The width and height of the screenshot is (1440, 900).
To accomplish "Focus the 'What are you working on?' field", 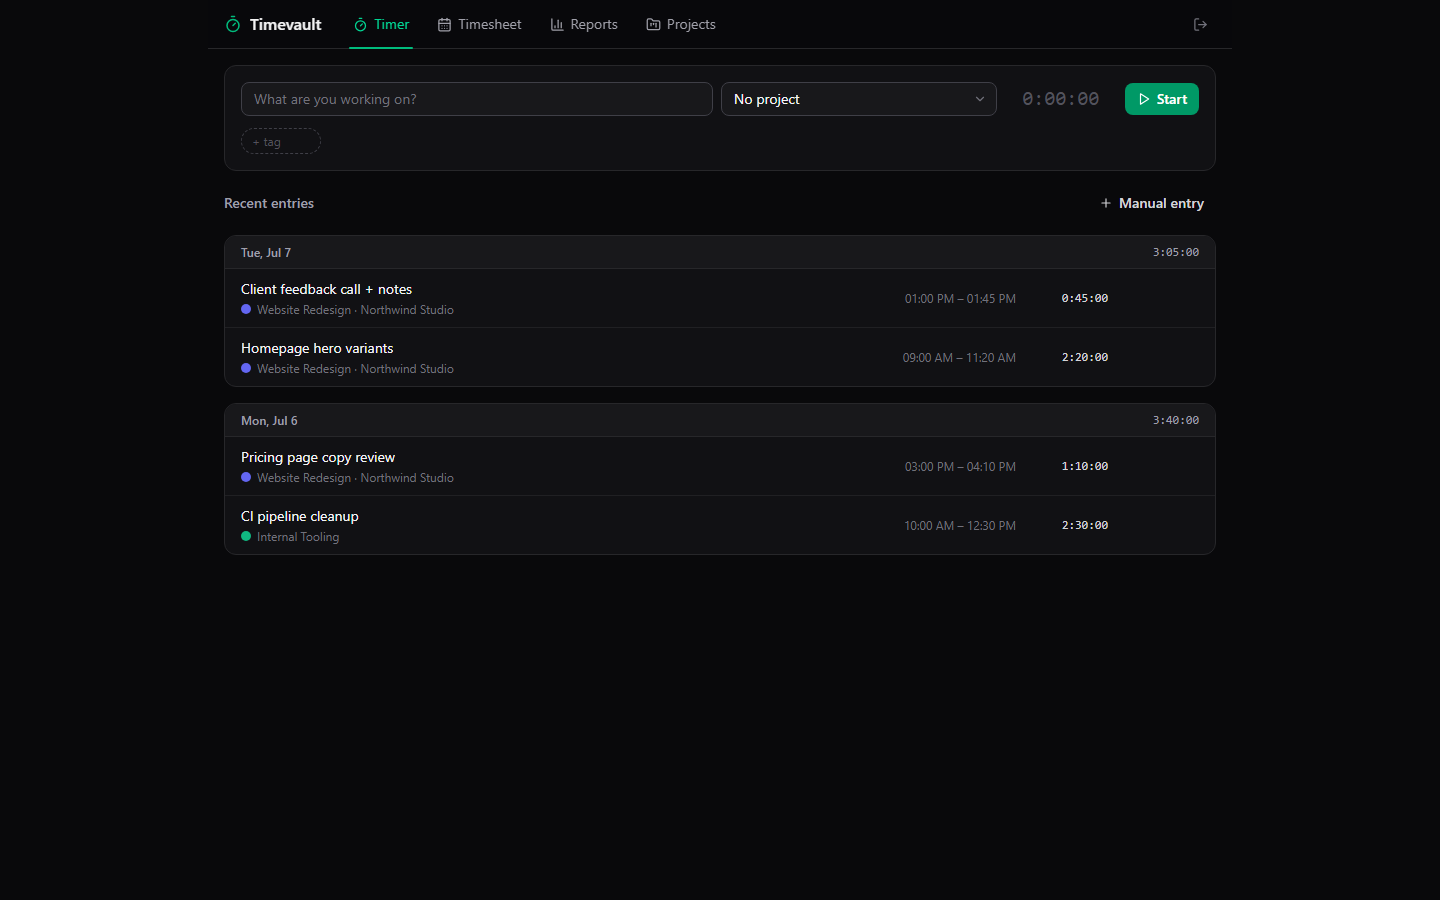I will pos(477,99).
